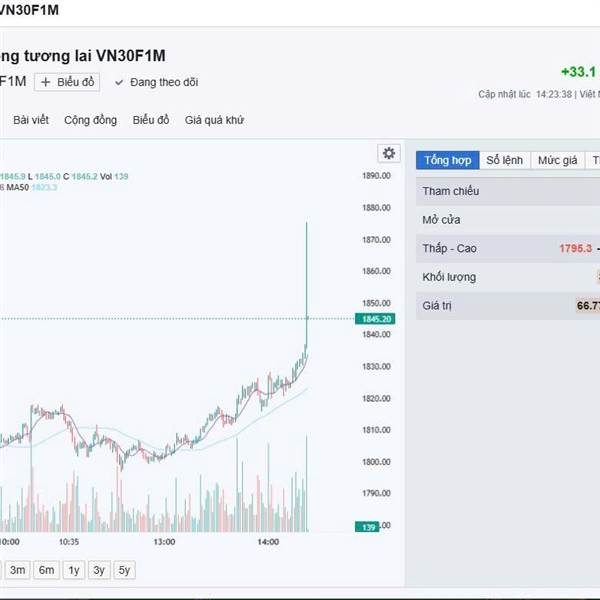Click the plus icon on Biểu đồ button
600x600 pixels.
click(x=46, y=82)
